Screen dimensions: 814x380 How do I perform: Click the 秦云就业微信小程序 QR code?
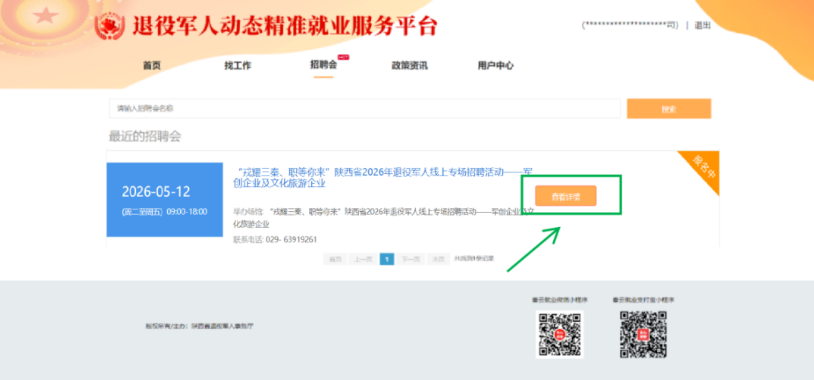(560, 334)
